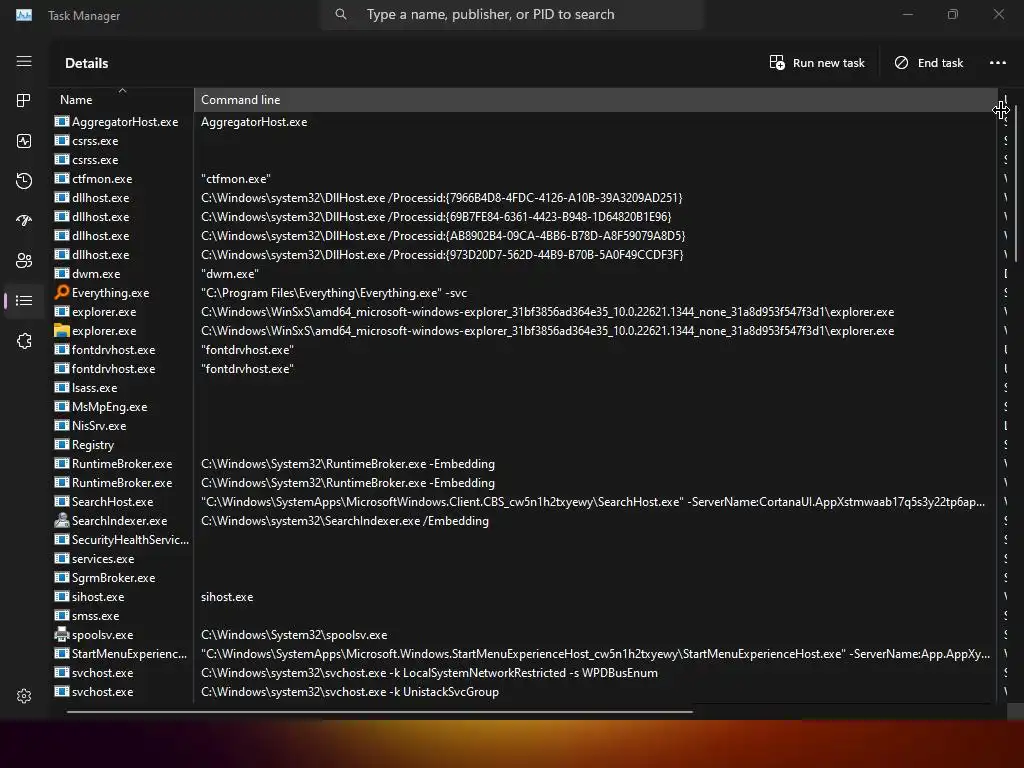
Task: Sort by Name column header
Action: (121, 100)
